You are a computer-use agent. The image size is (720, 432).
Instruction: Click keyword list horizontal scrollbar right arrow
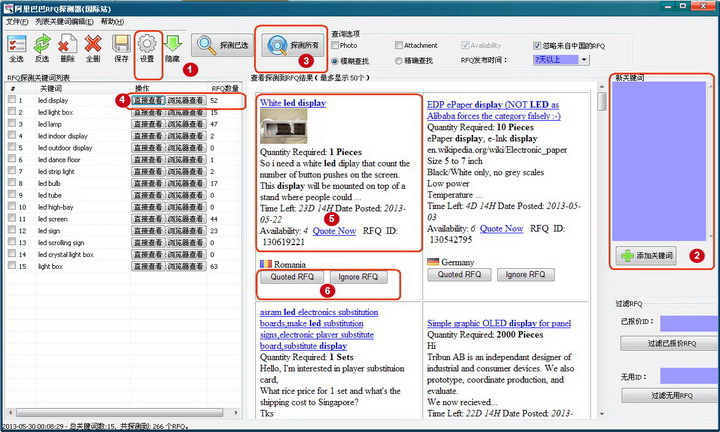[x=236, y=412]
